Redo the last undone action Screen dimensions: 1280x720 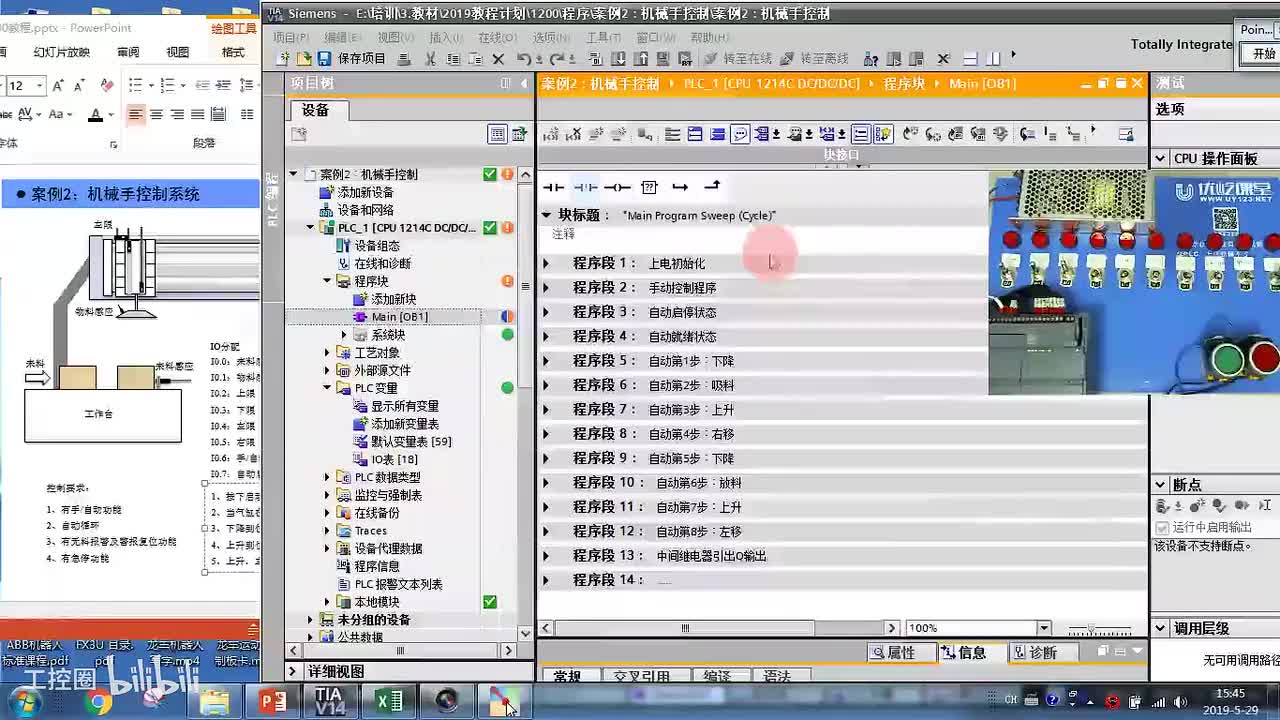pos(557,59)
